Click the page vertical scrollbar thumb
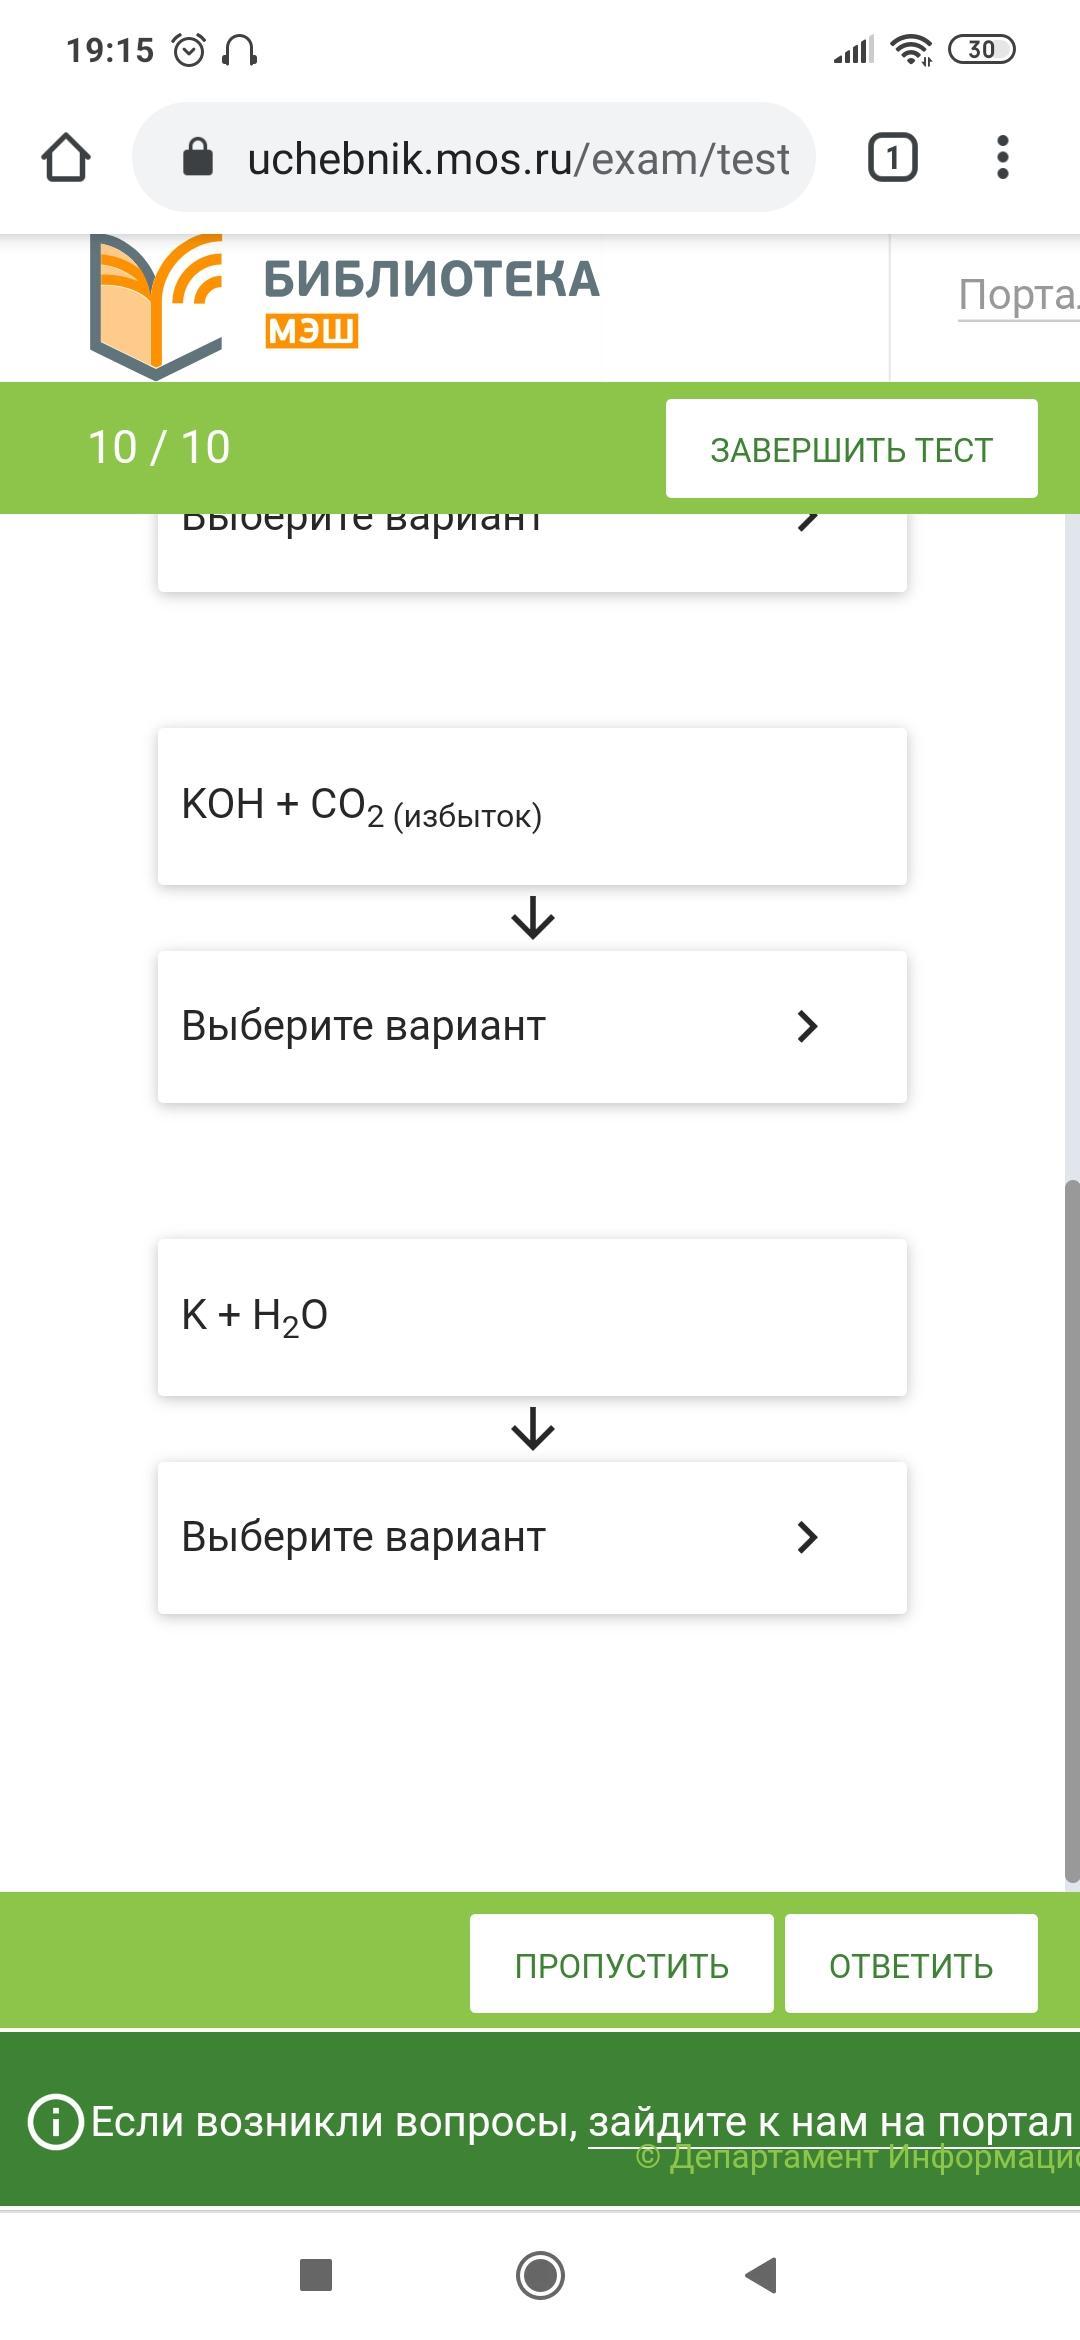Image resolution: width=1080 pixels, height=2340 pixels. (1072, 1530)
